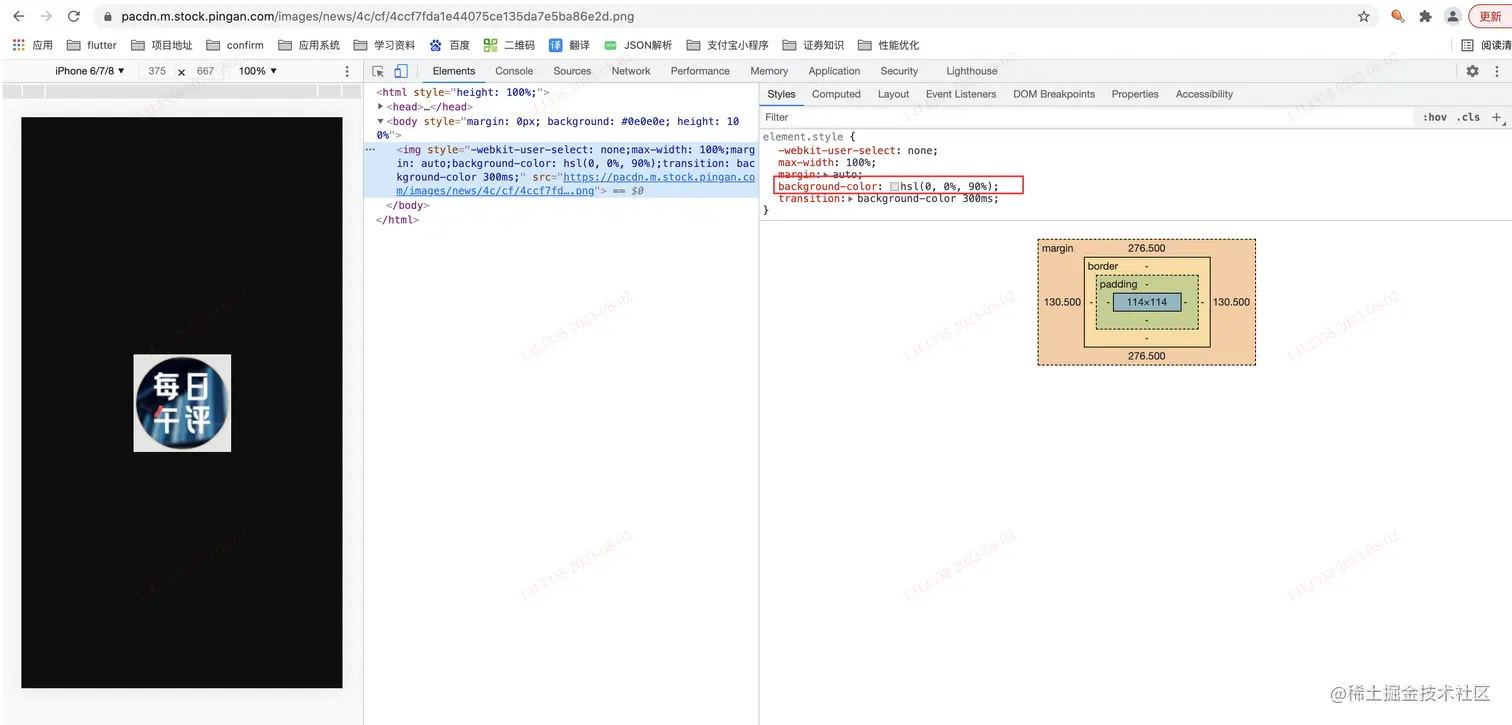
Task: Toggle the :hov element state button
Action: point(1435,117)
